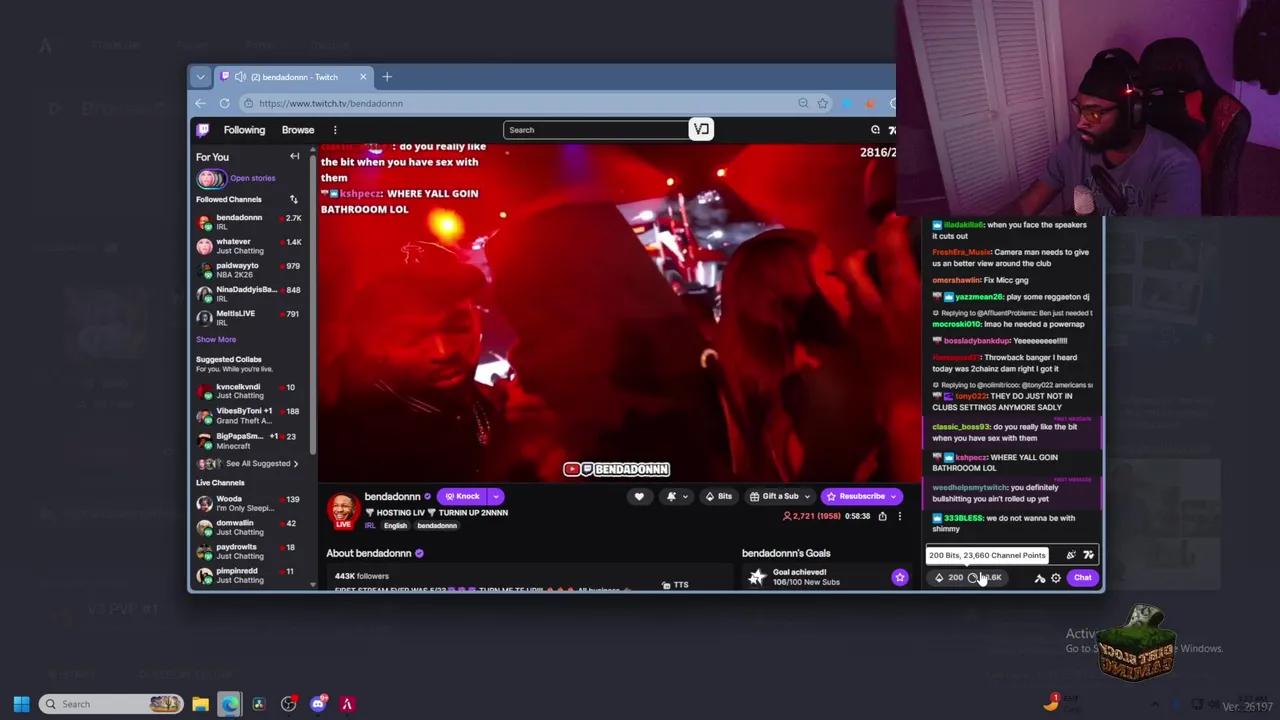Open the Bits button below the video

point(718,496)
